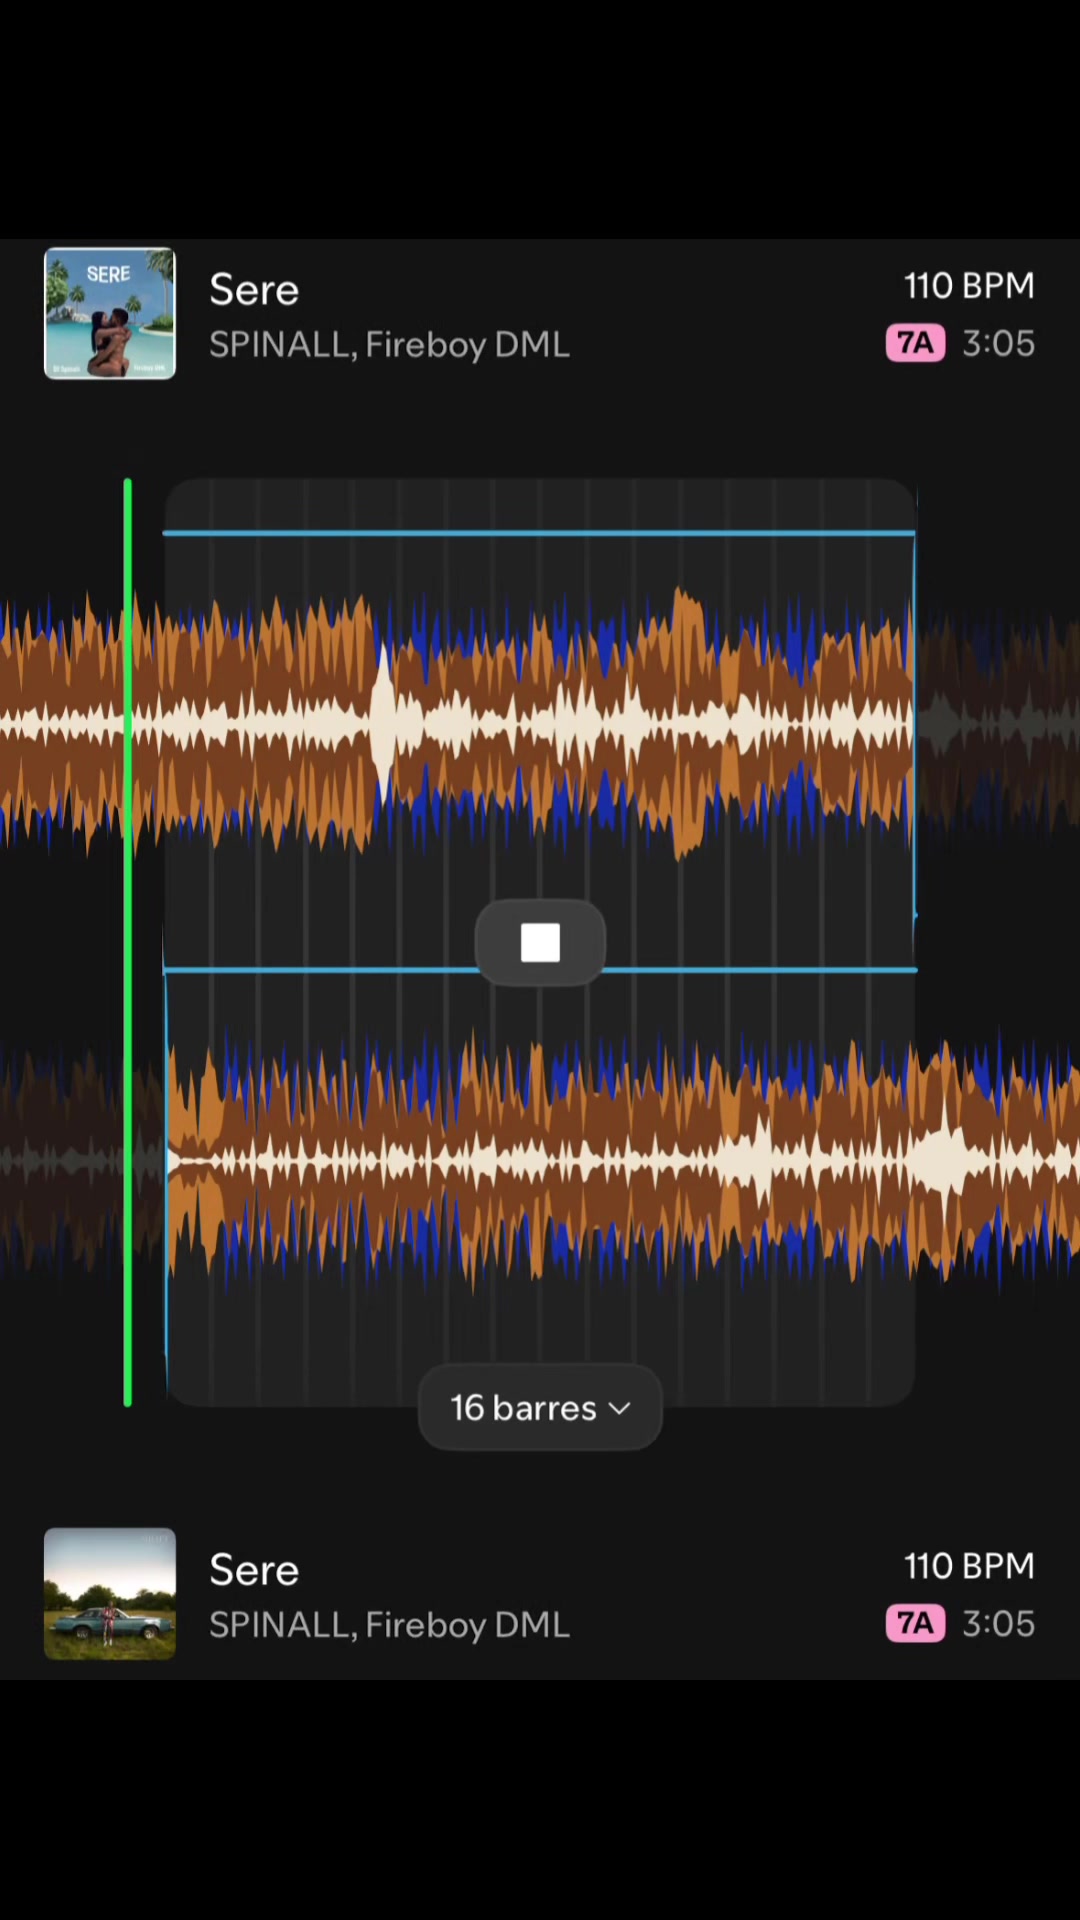Tap the bottom track title Sere

[x=254, y=1570]
